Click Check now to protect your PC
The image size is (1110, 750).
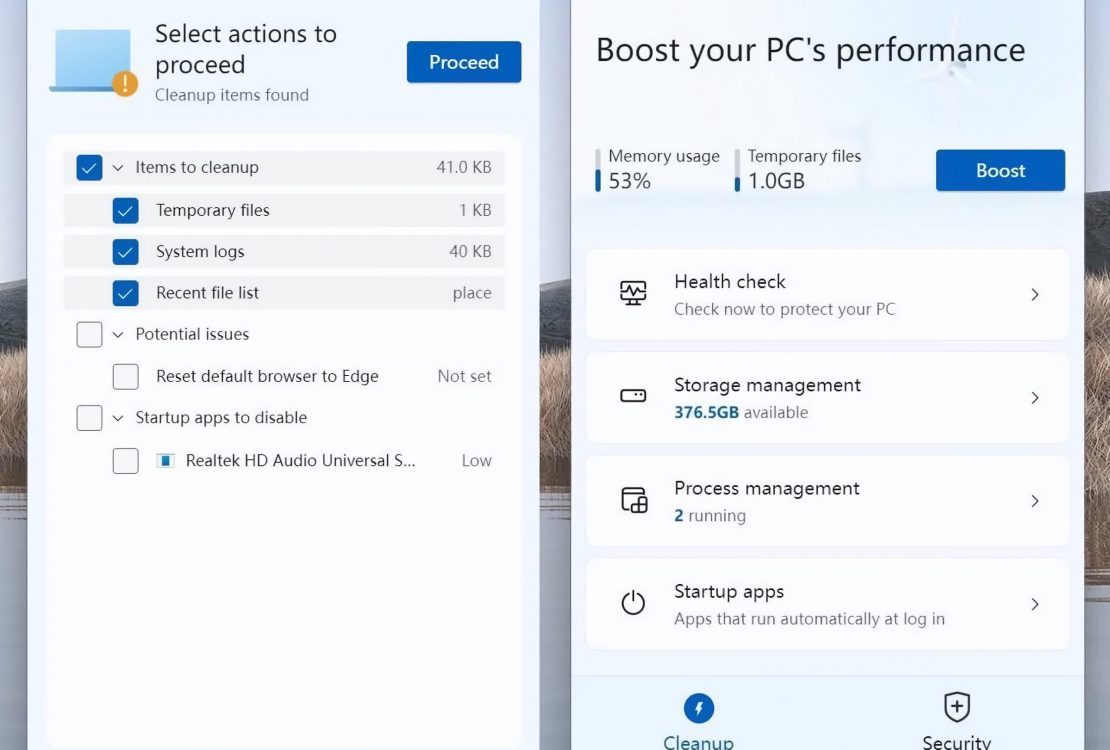pos(784,309)
